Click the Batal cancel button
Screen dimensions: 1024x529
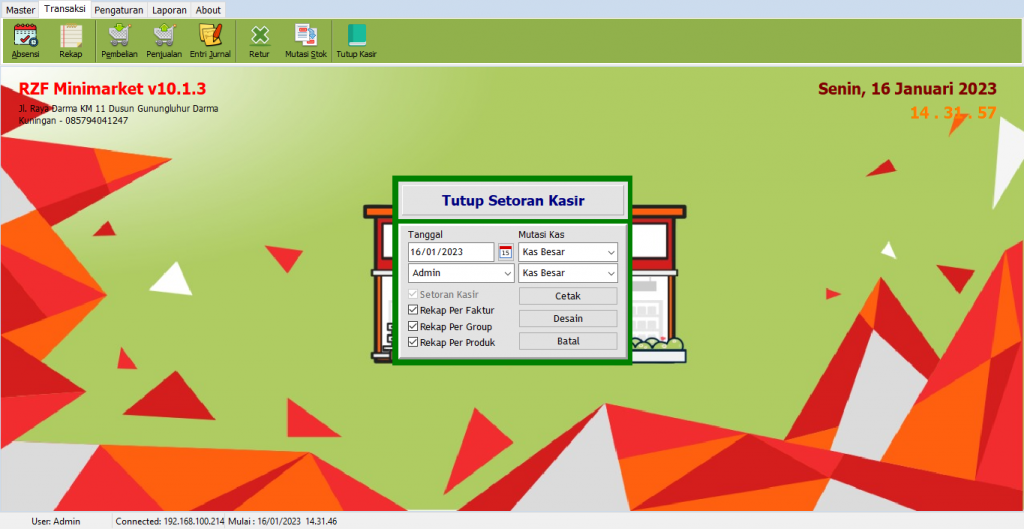(x=568, y=341)
